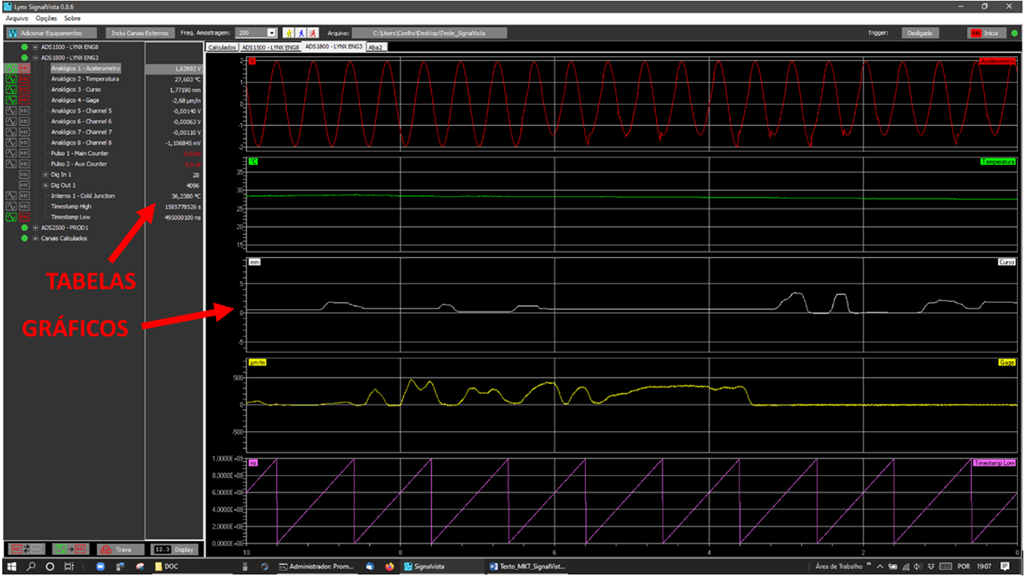Viewport: 1024px width, 576px height.
Task: Open Windows taskbar search
Action: (x=31, y=567)
